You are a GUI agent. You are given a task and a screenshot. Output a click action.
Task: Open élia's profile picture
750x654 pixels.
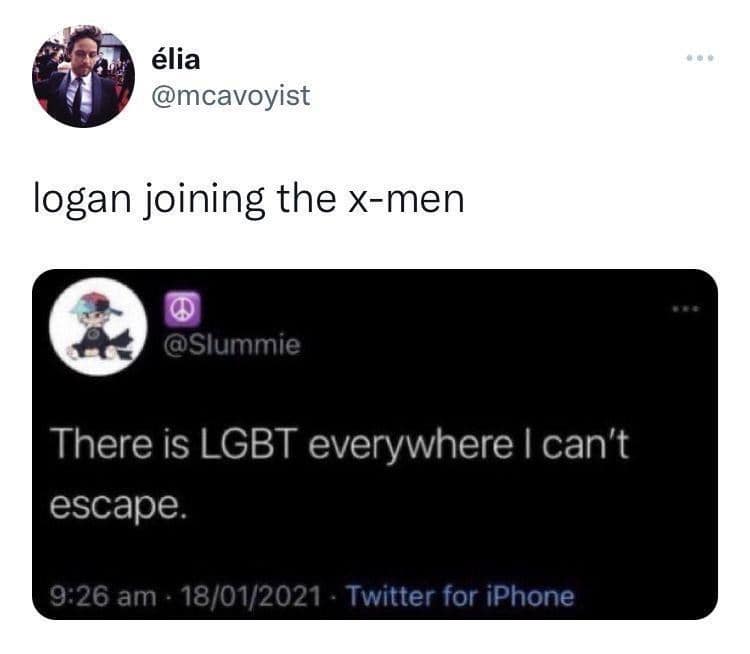[x=84, y=76]
